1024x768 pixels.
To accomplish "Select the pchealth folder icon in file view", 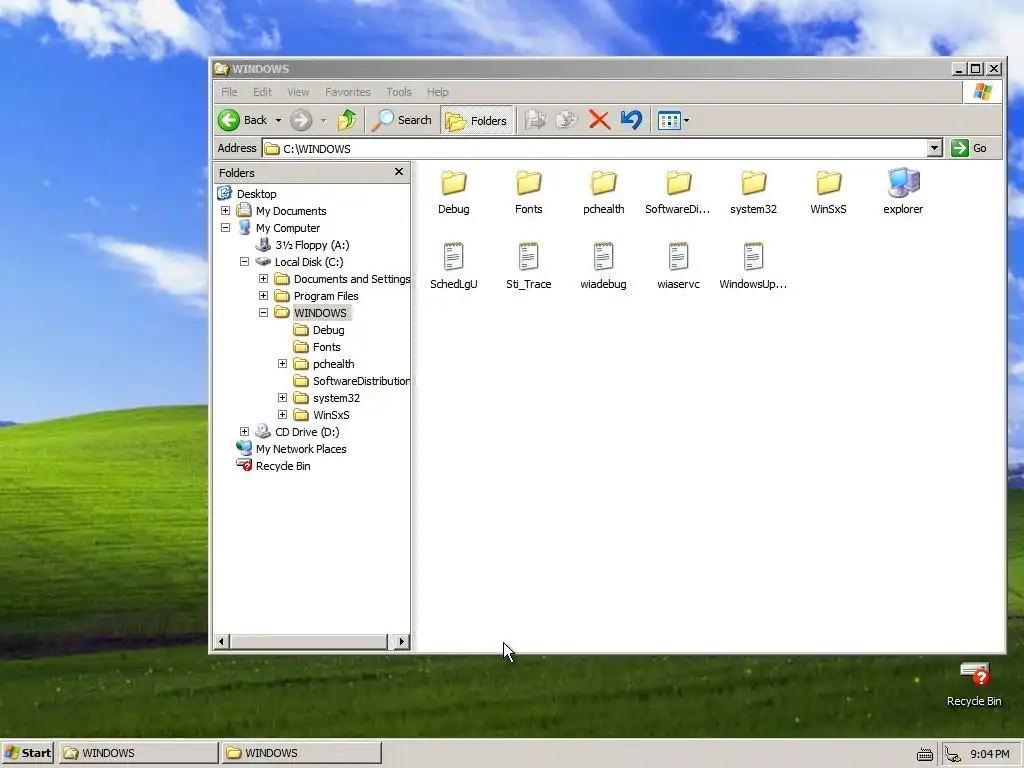I will tap(603, 183).
